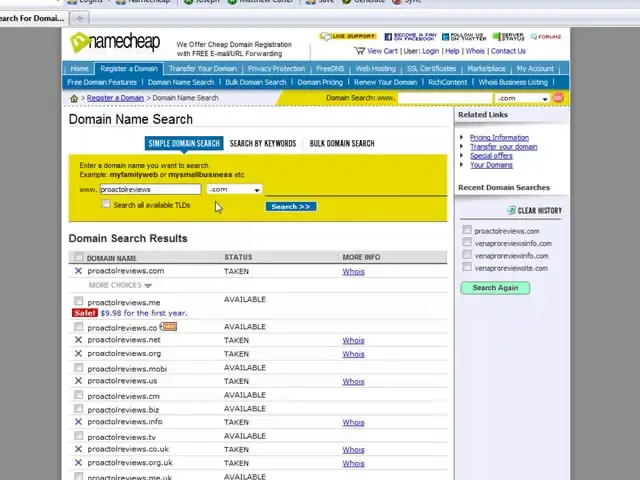Open Whois link for proactolreviews.org
Screen dimensions: 640x480
(353, 354)
